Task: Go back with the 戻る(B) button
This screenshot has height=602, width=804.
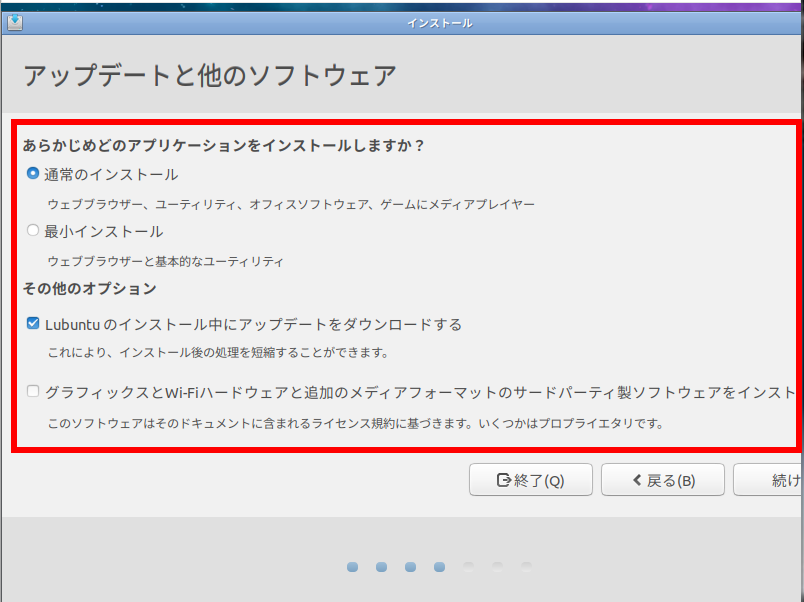Action: tap(662, 480)
